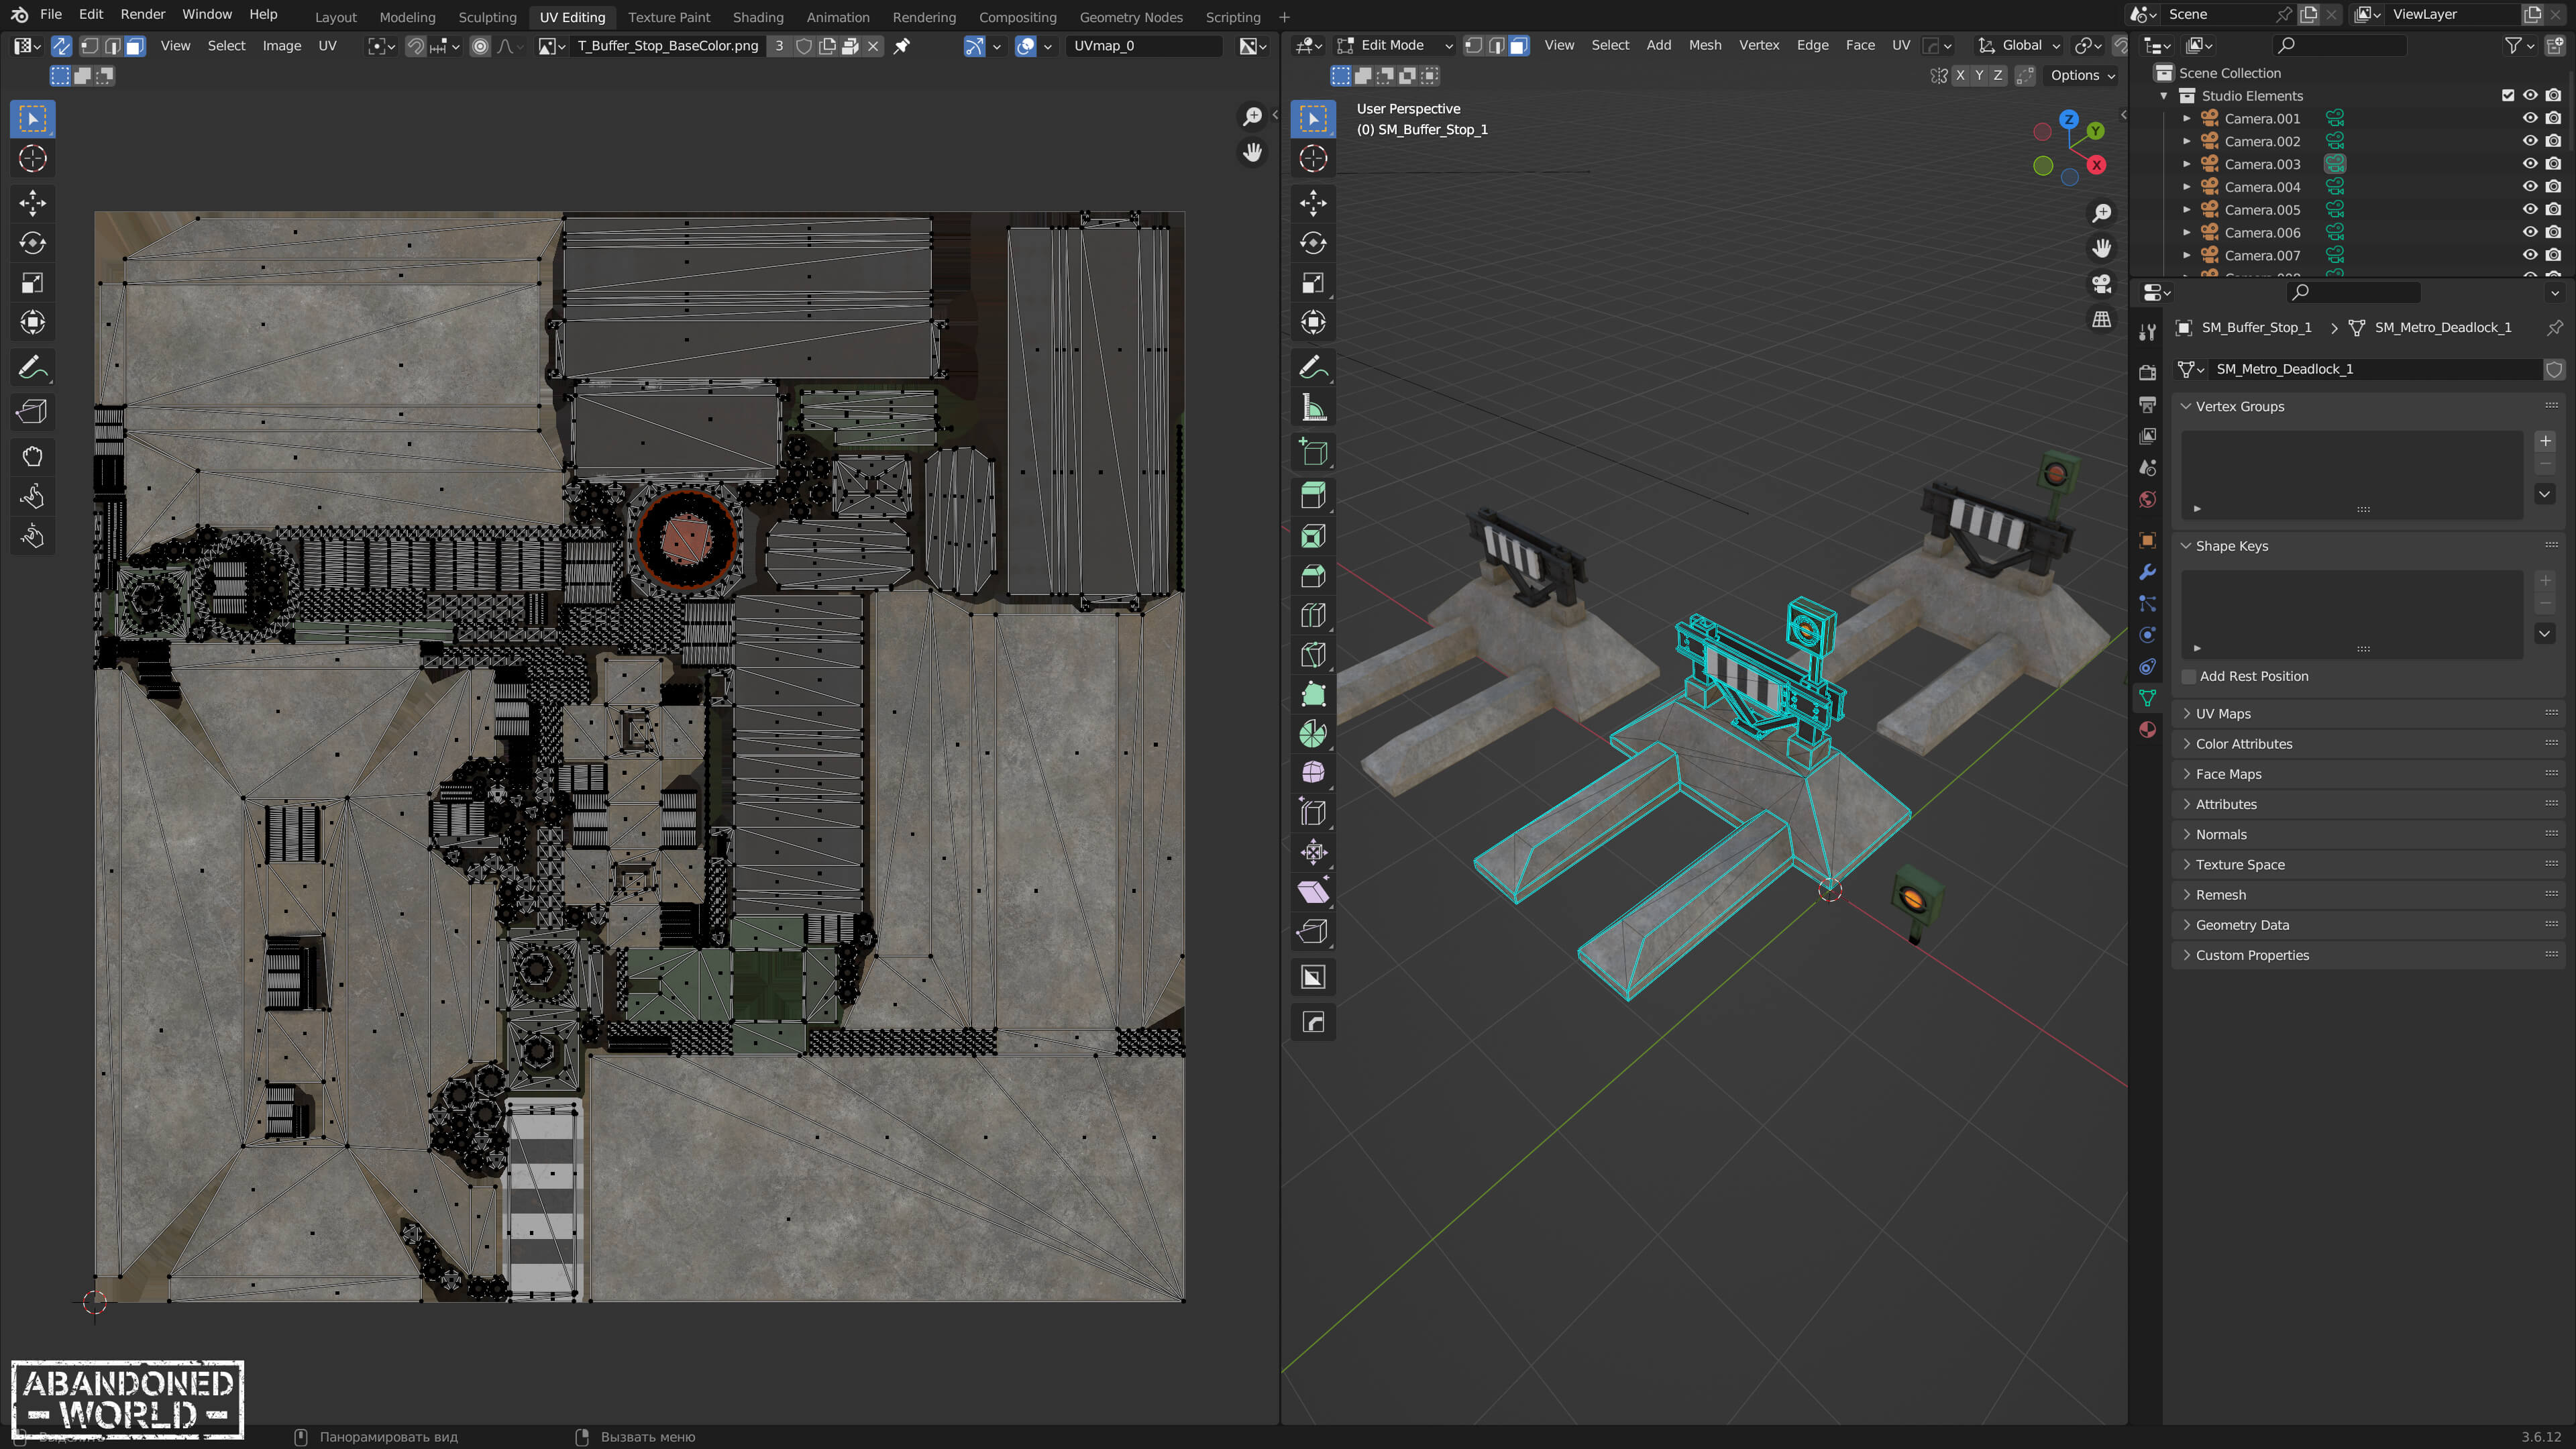This screenshot has width=2576, height=1449.
Task: Open the Modifiers properties tab
Action: pyautogui.click(x=2147, y=572)
